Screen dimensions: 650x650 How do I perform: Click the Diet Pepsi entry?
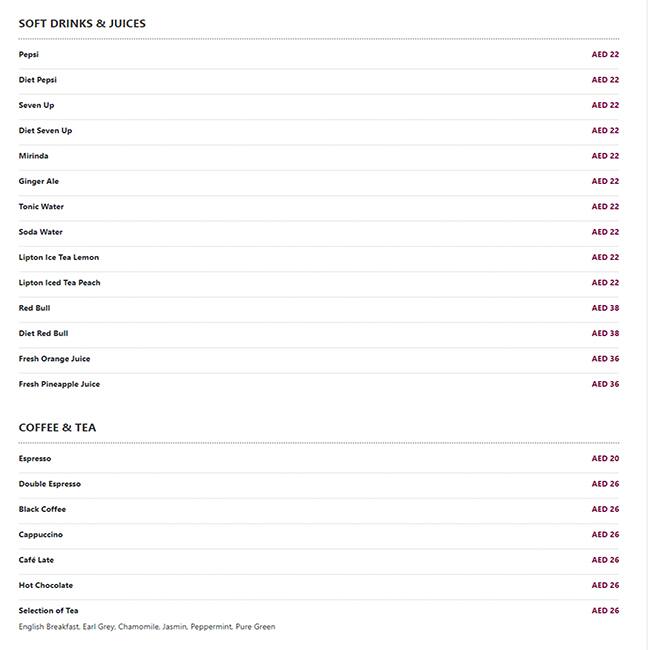[x=38, y=80]
